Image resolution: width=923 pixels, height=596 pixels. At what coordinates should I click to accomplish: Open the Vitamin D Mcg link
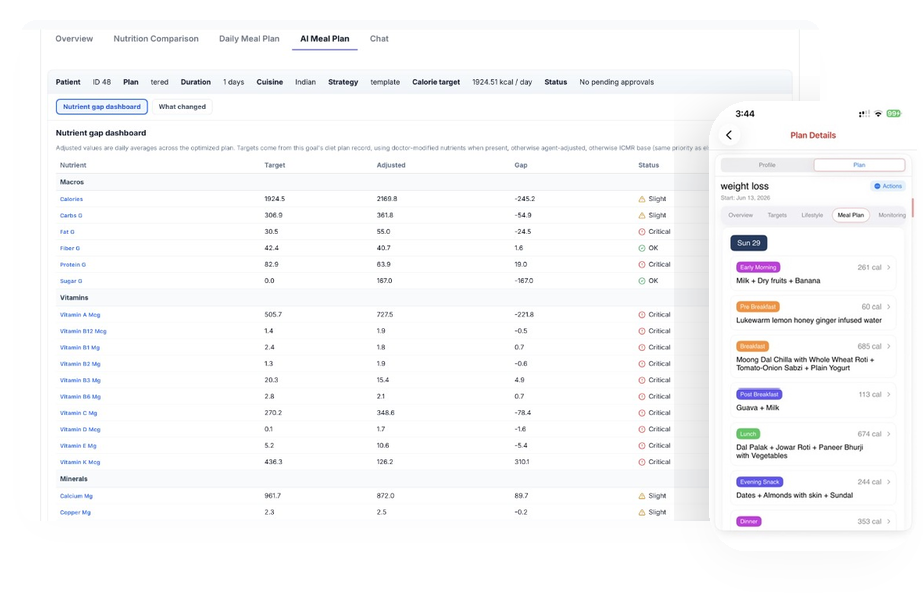pos(80,429)
